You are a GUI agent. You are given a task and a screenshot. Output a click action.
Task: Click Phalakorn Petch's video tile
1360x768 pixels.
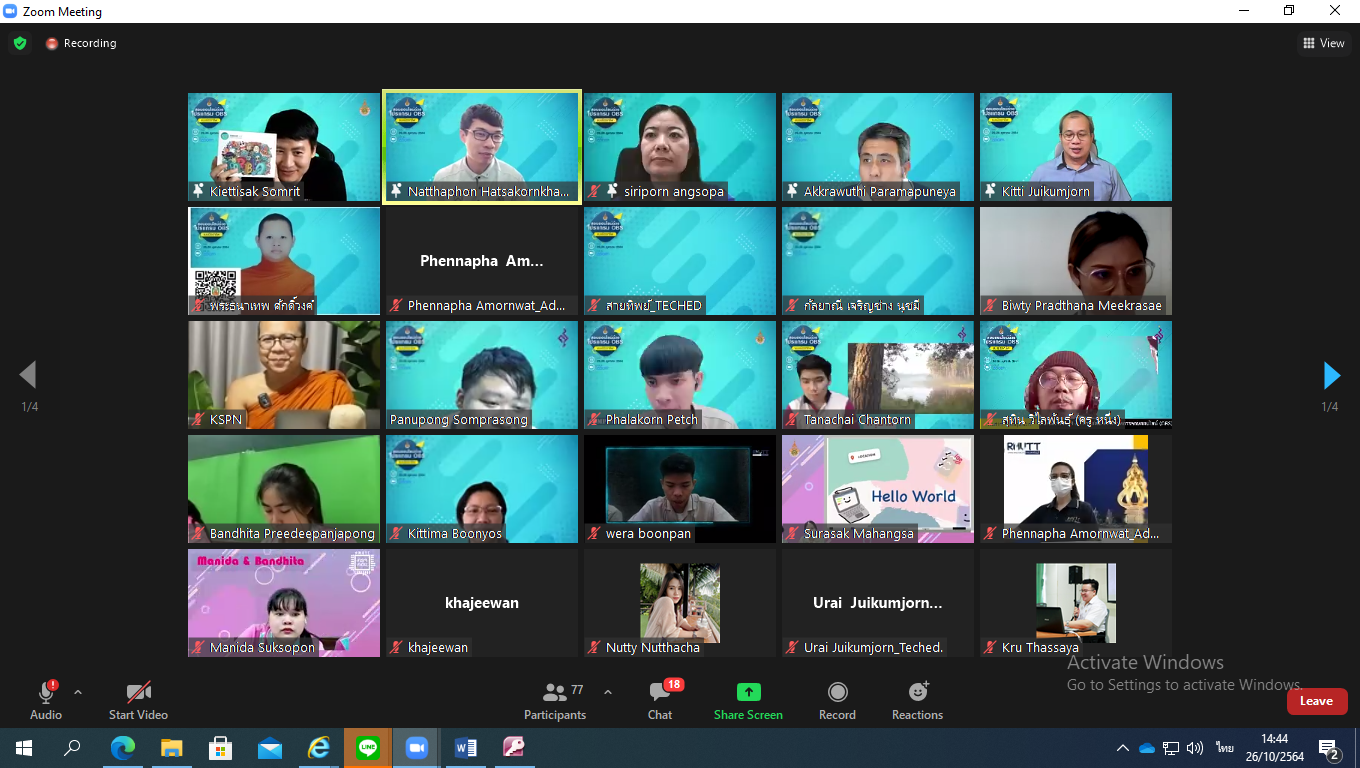(x=680, y=375)
